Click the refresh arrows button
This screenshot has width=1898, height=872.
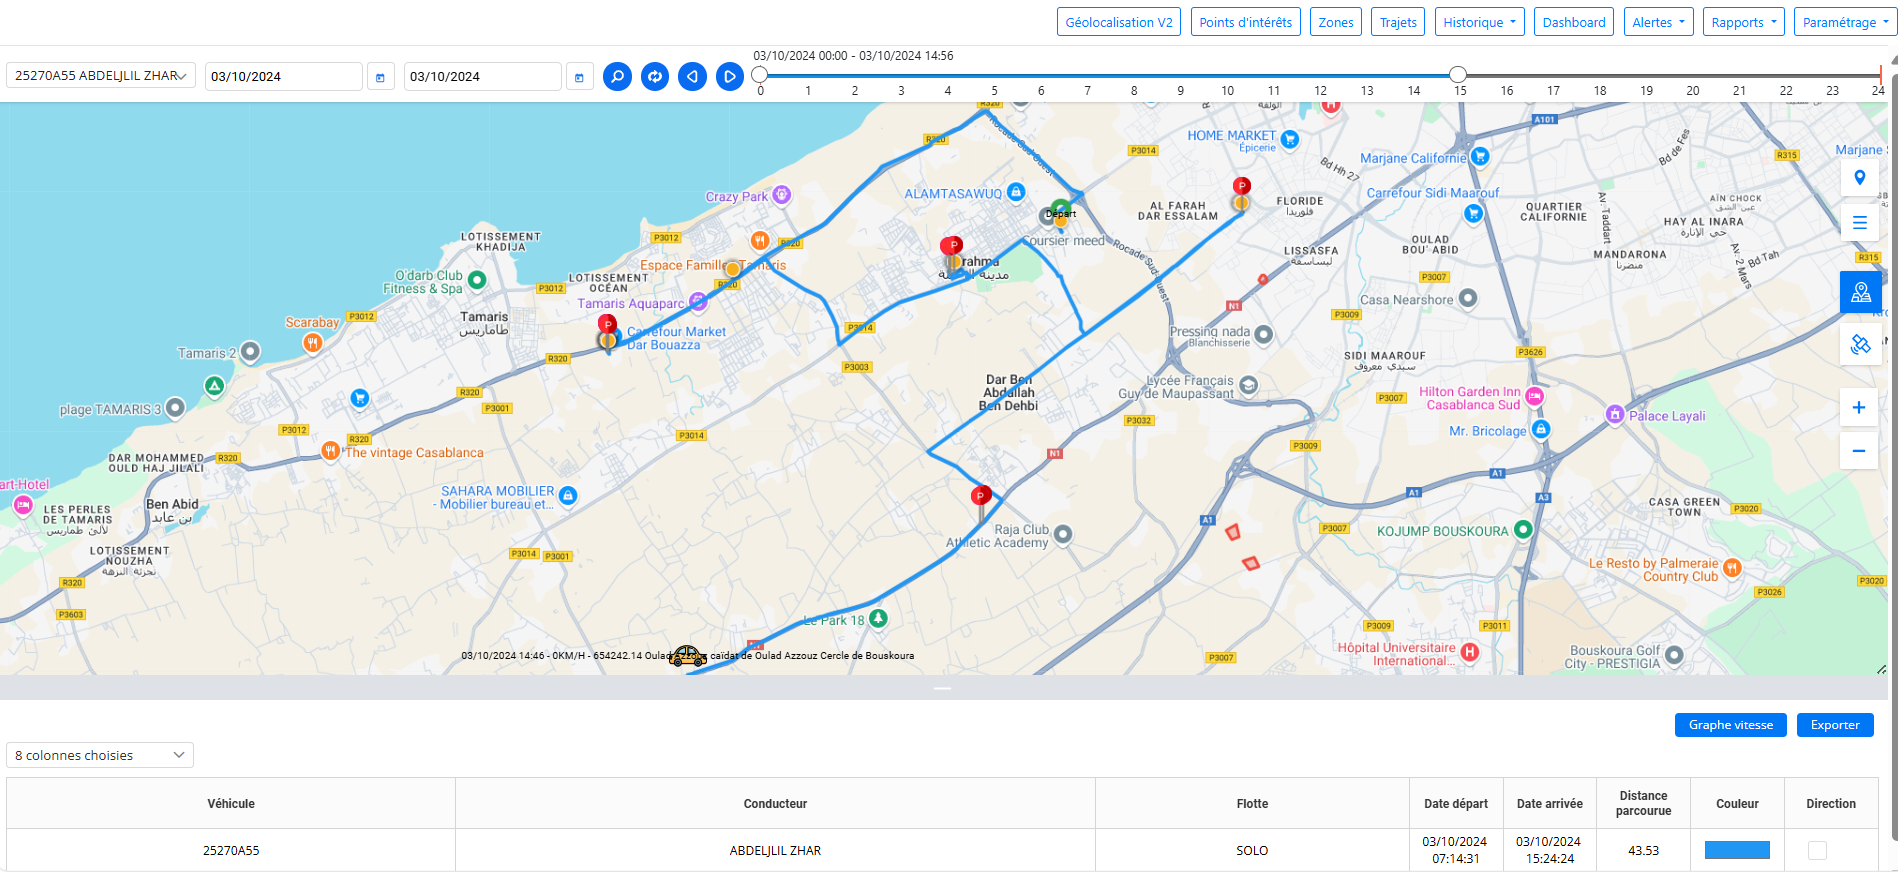click(x=655, y=76)
